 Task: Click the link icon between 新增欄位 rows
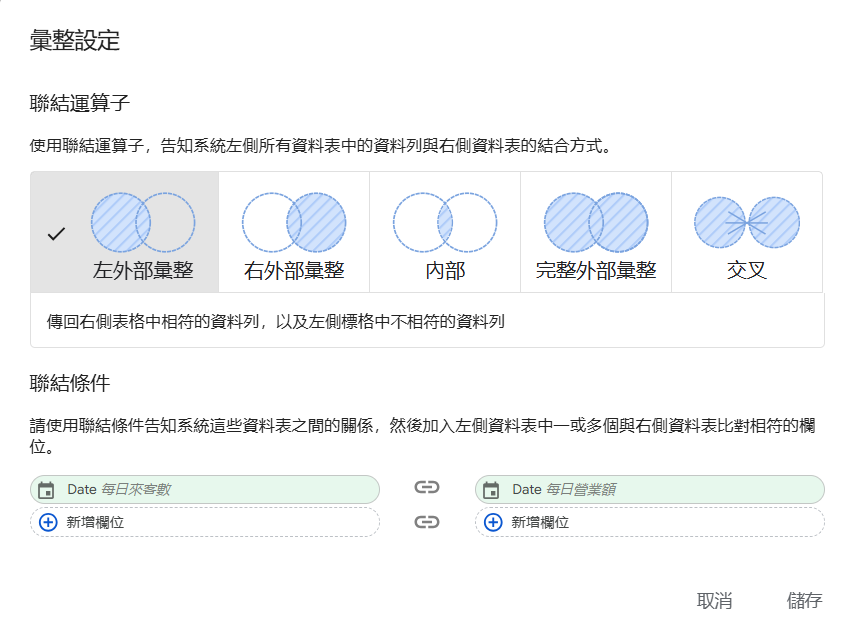[x=427, y=522]
